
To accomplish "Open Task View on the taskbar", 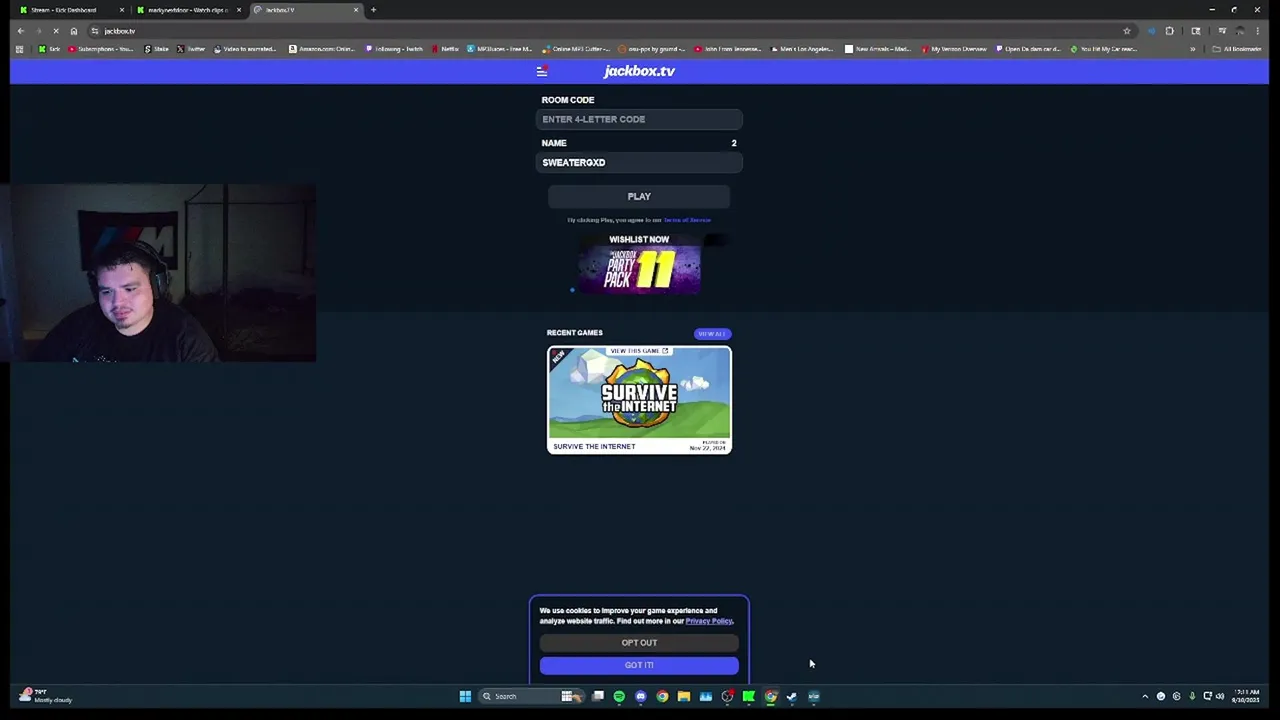I will [598, 697].
